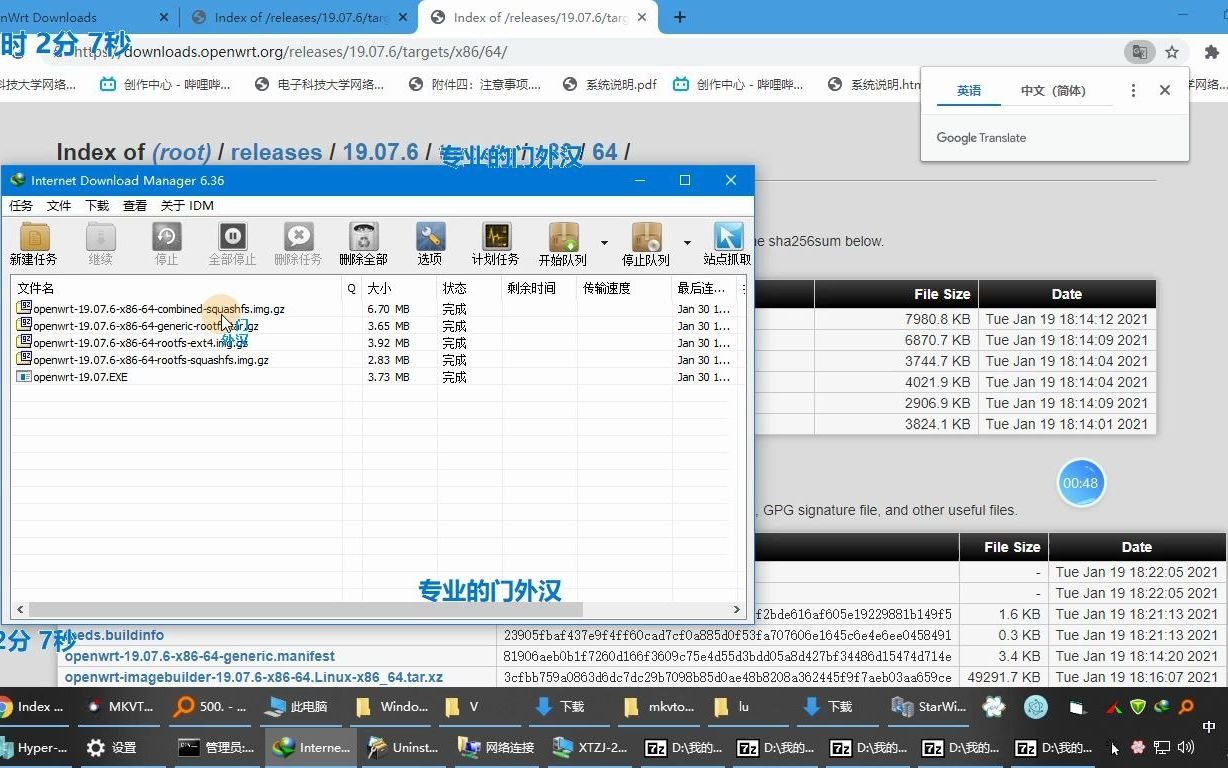
Task: Expand the dropdown arrow next to 停止队列
Action: coord(687,243)
